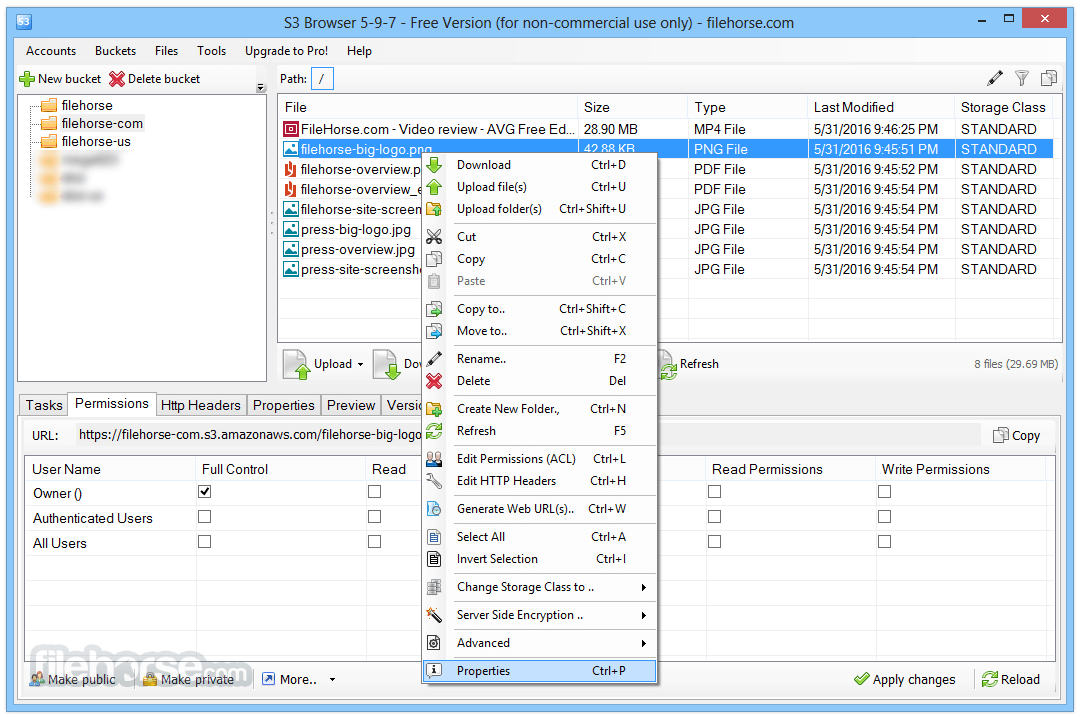Click the Invert Selection document icon
This screenshot has width=1081, height=717.
(x=434, y=558)
